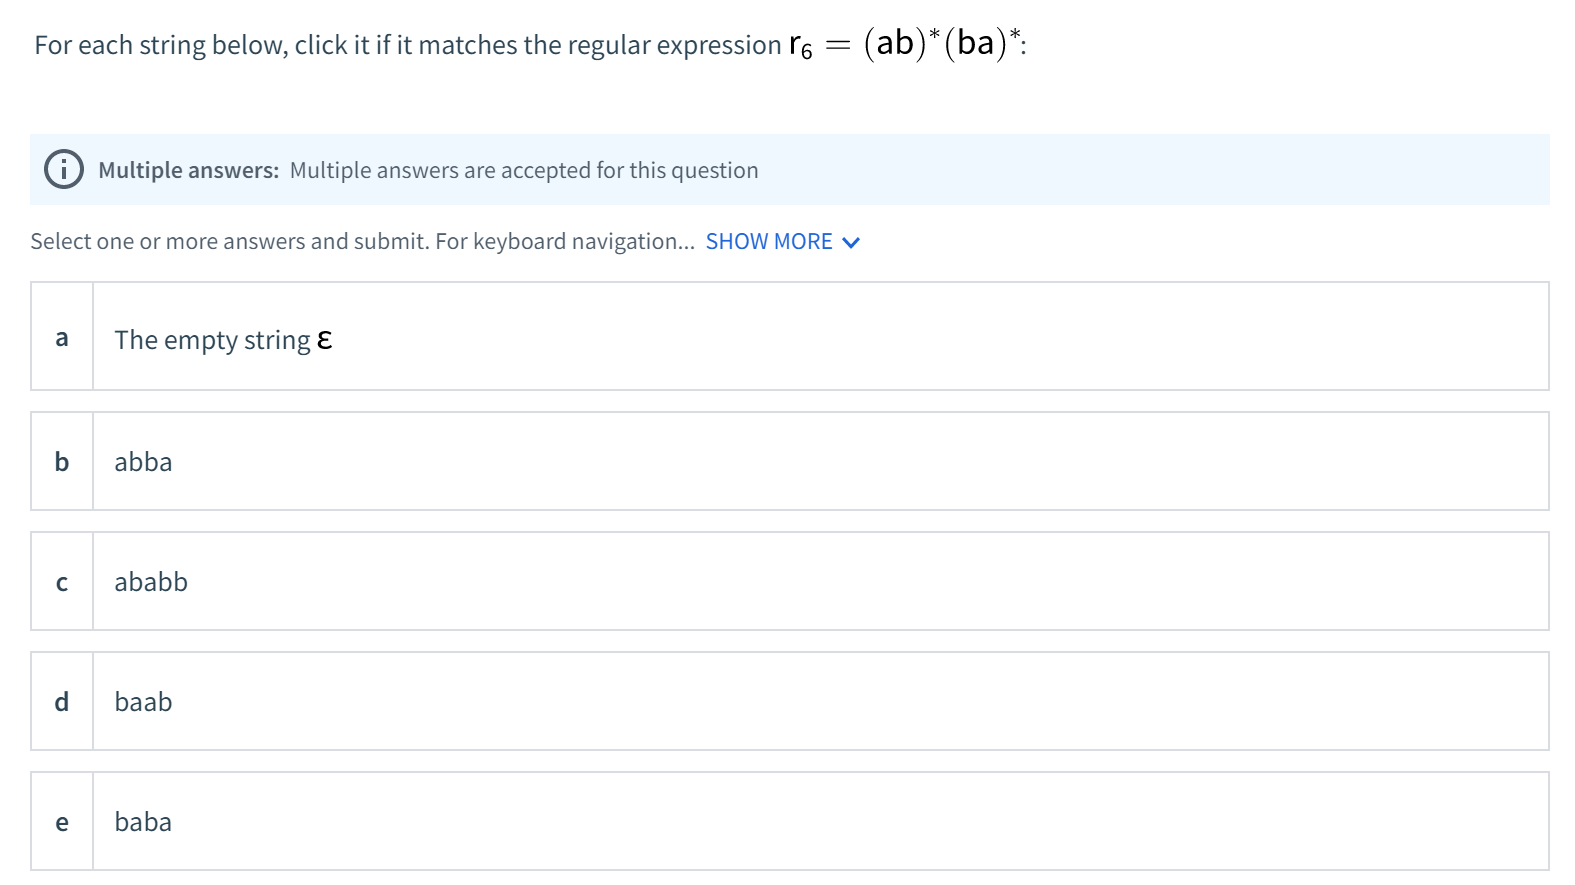Select answer letter box 'a'
The image size is (1575, 885).
[62, 337]
